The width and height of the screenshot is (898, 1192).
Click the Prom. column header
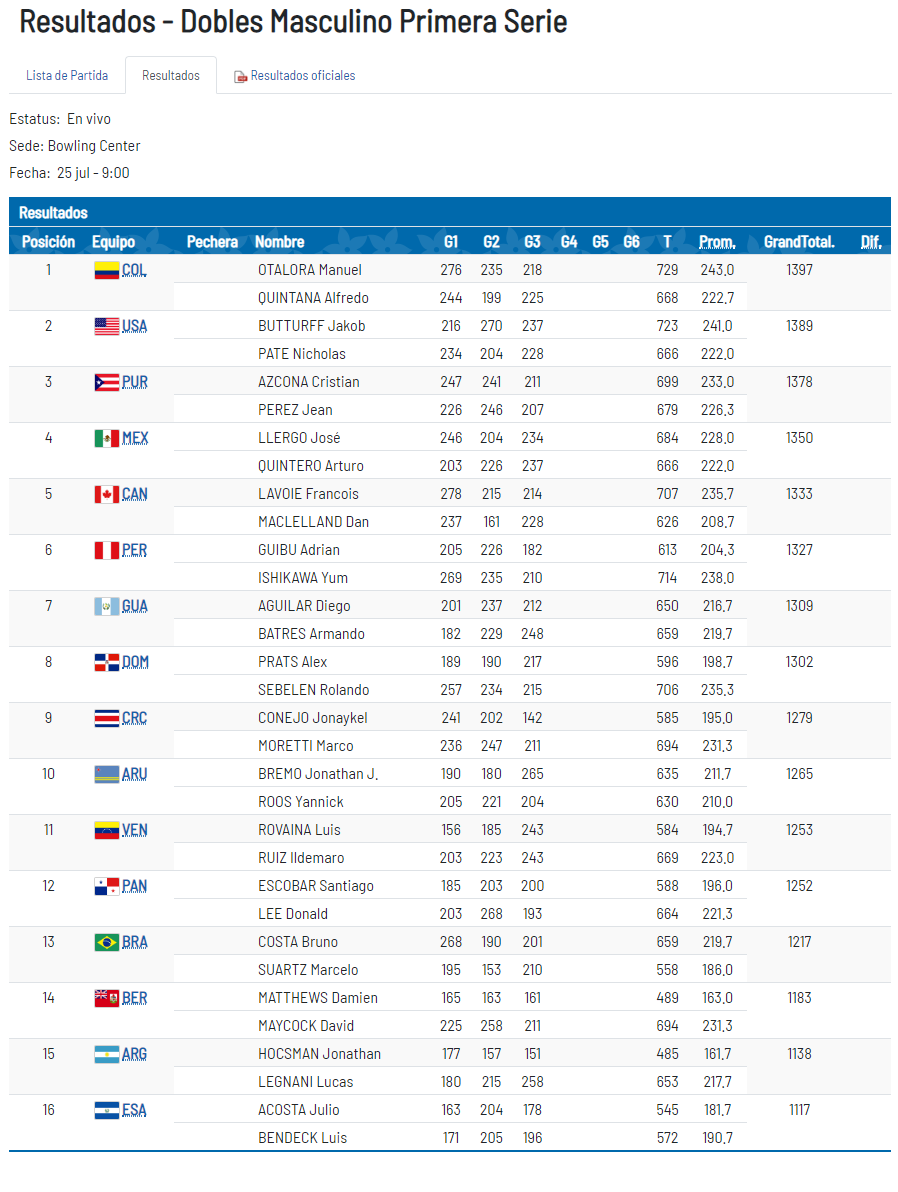click(x=716, y=242)
